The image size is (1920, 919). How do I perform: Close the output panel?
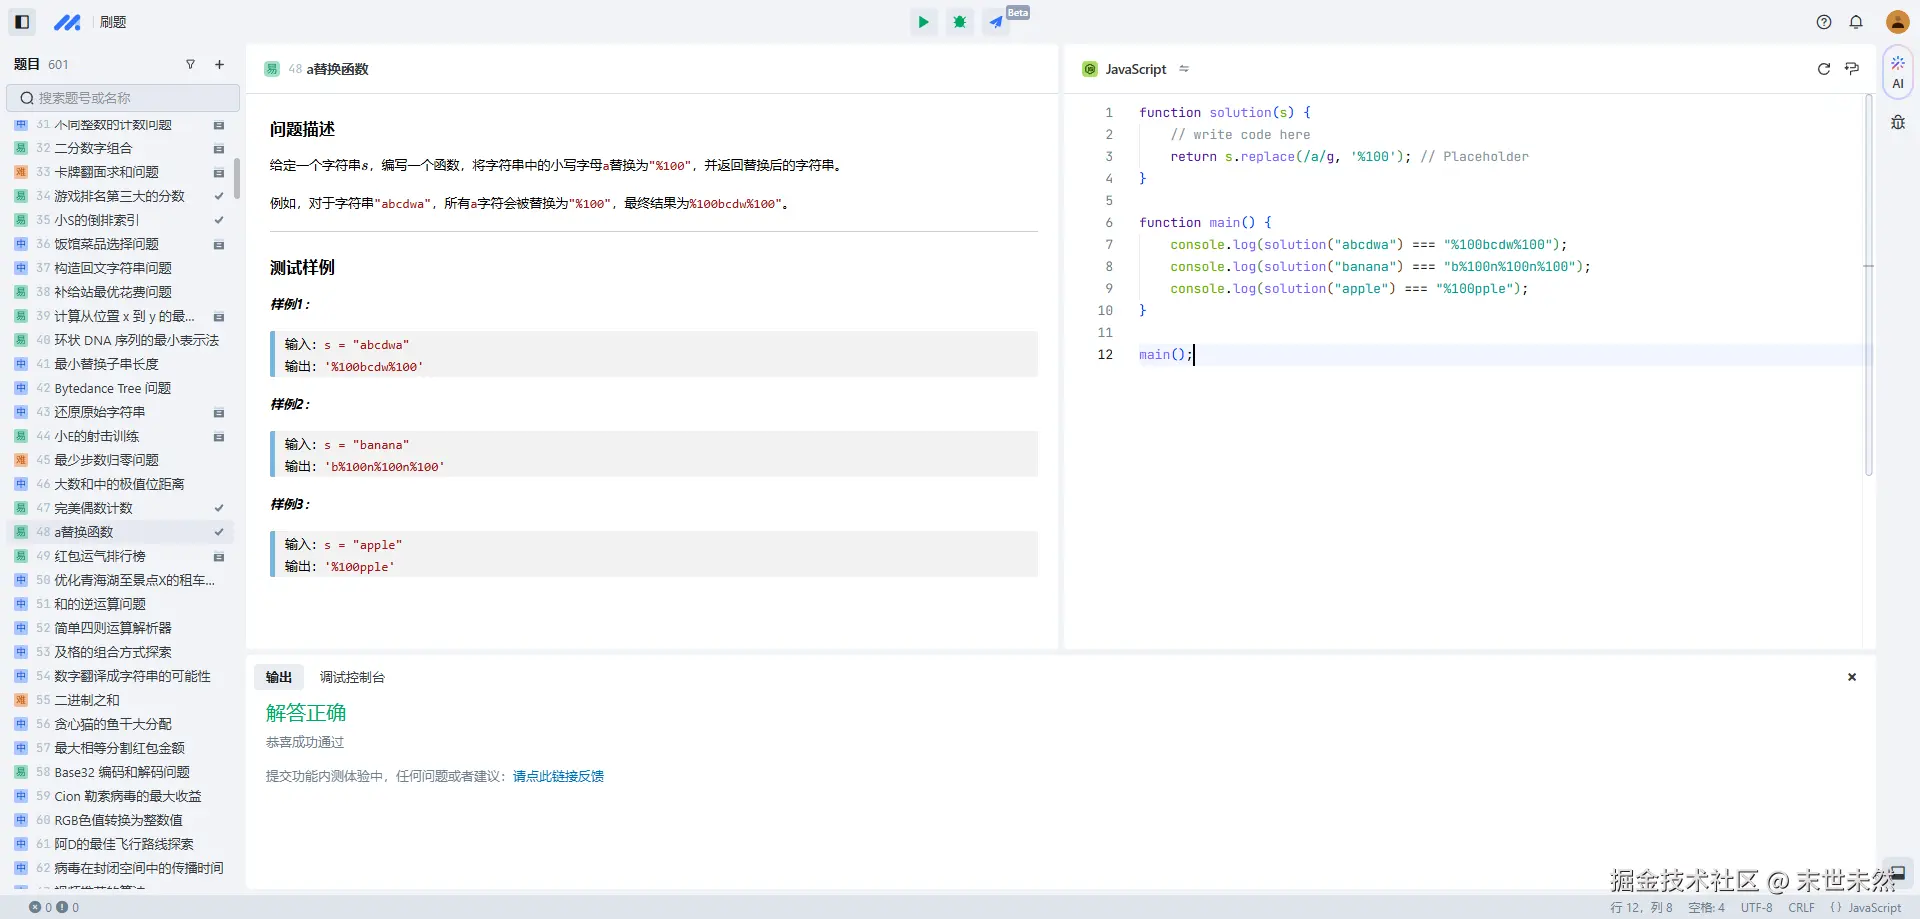(x=1851, y=677)
